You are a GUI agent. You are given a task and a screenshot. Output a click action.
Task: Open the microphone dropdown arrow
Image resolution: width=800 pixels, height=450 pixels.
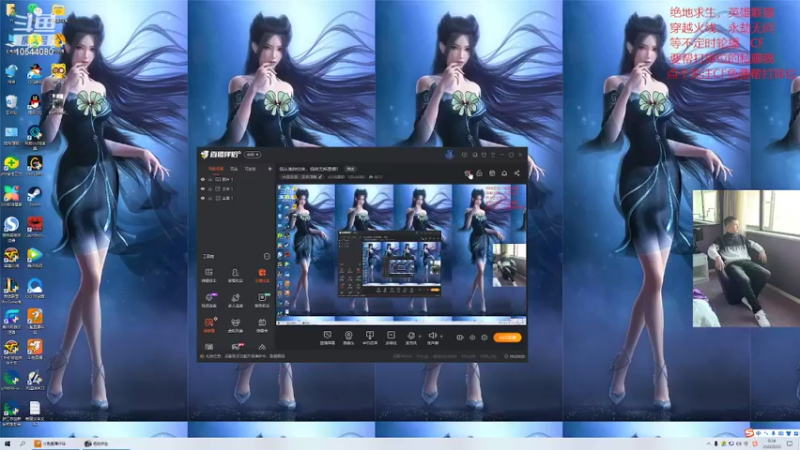point(419,337)
